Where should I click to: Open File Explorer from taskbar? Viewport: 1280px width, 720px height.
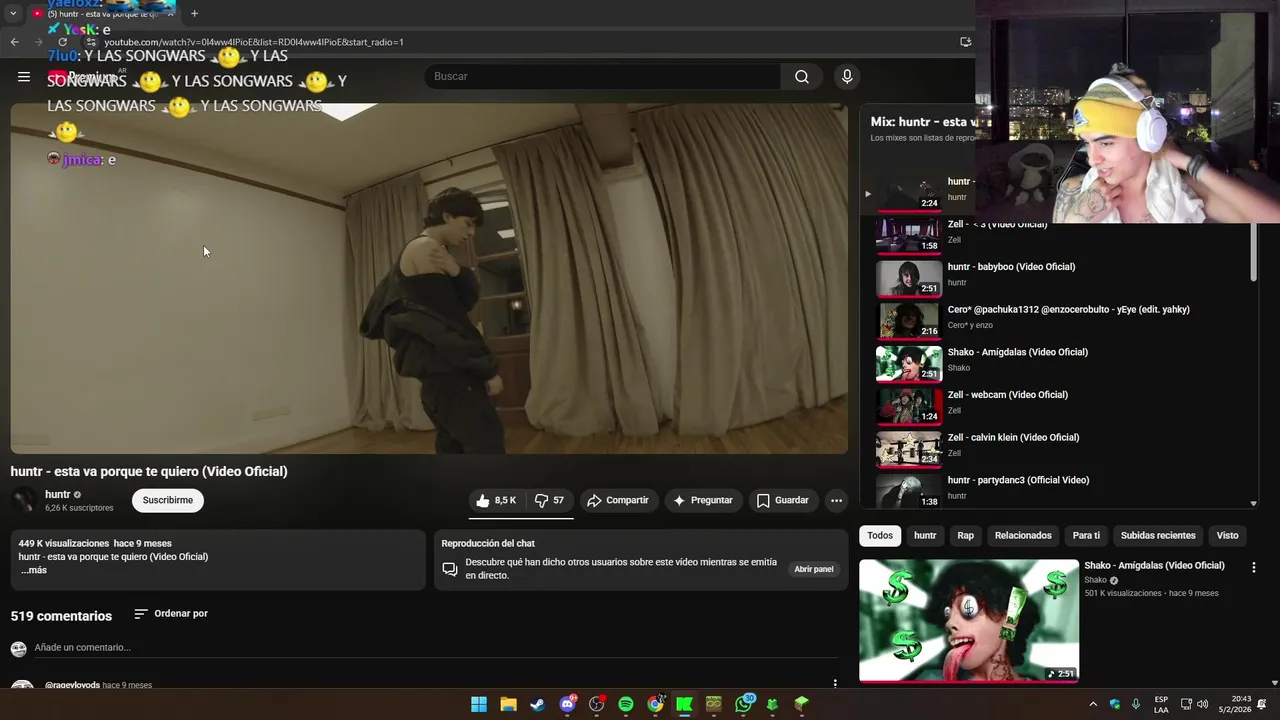coord(508,704)
